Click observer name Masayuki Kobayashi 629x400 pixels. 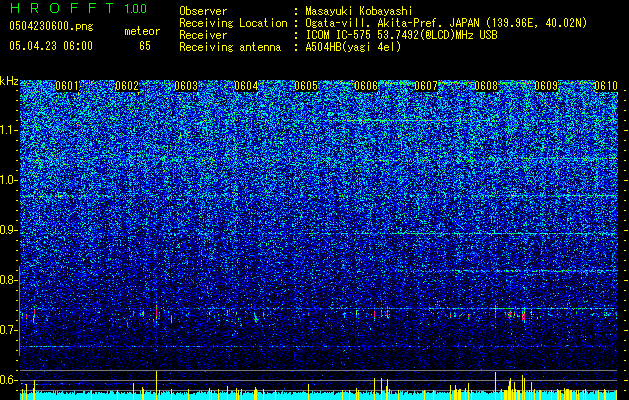coord(359,11)
